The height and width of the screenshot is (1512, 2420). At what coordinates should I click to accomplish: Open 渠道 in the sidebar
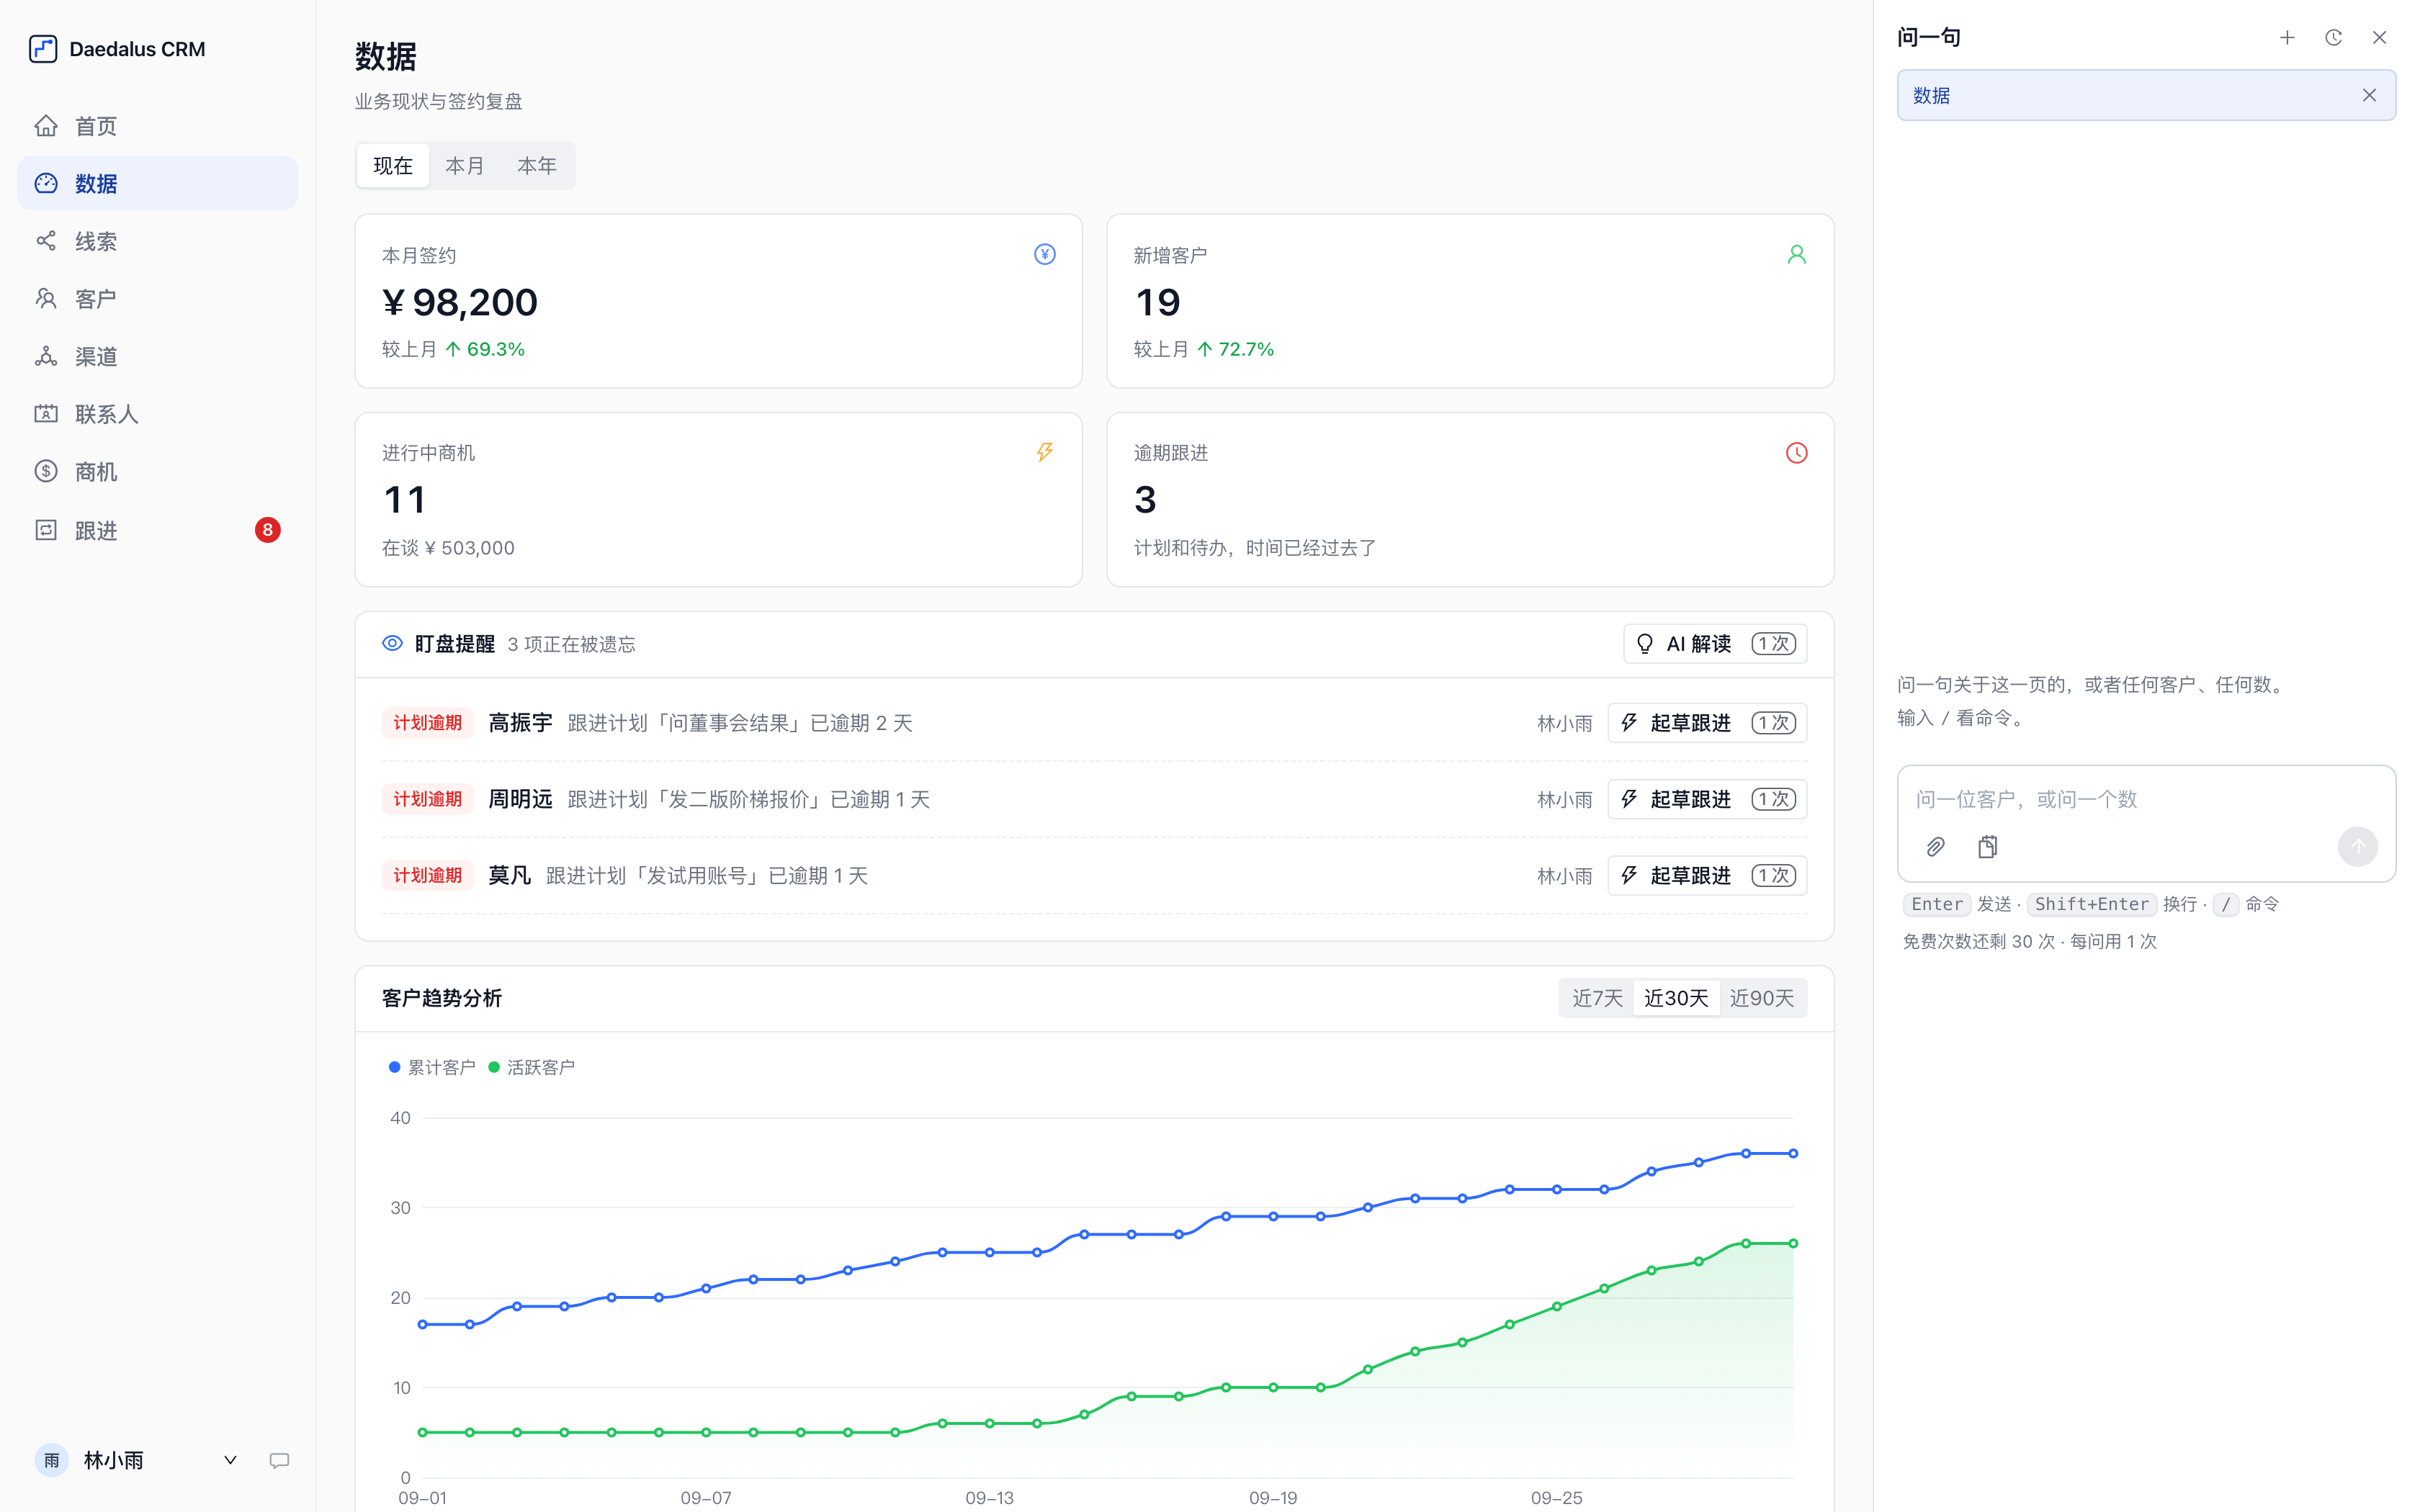157,356
